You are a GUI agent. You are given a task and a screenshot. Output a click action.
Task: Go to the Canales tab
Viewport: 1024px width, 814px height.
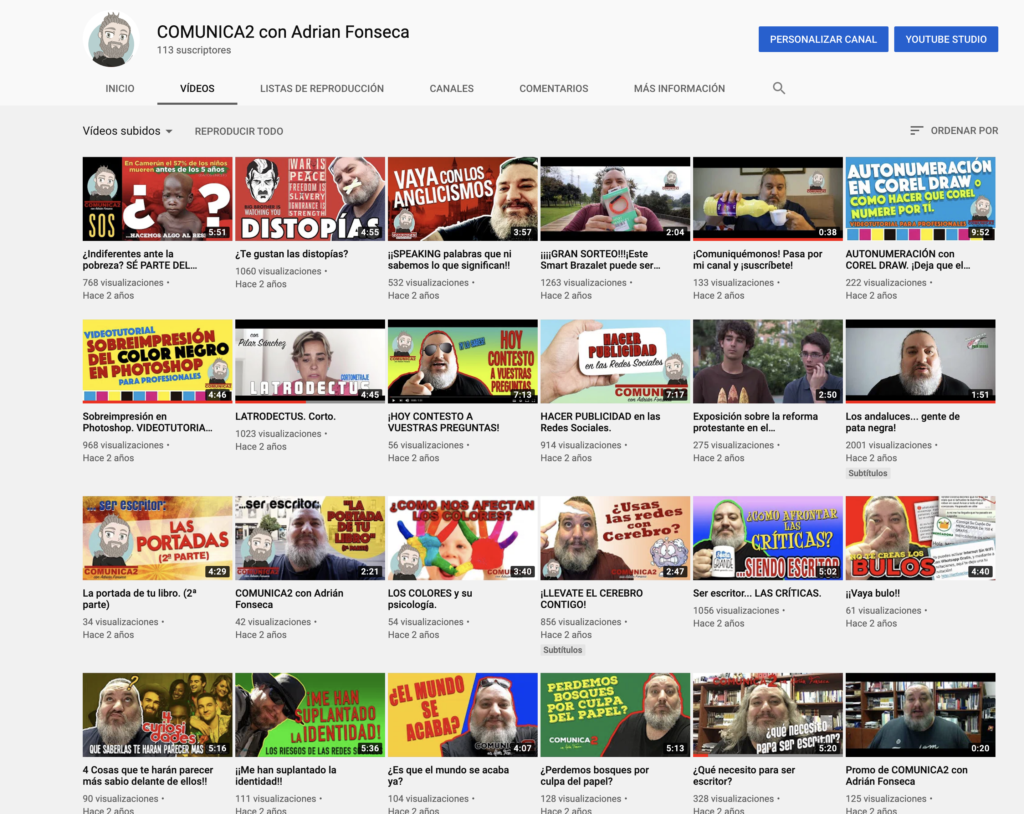tap(451, 88)
